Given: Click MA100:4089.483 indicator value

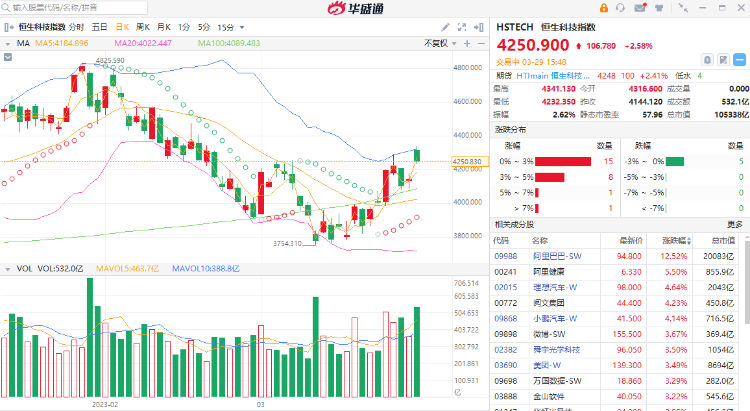Looking at the screenshot, I should 229,44.
